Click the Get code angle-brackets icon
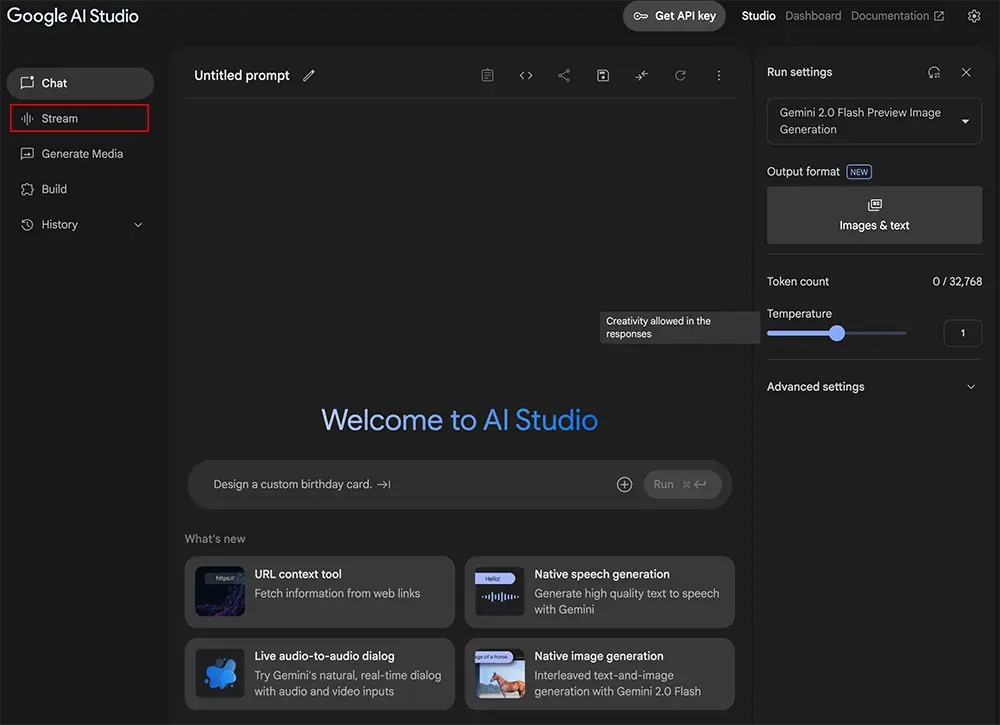Viewport: 1000px width, 725px height. [x=526, y=76]
